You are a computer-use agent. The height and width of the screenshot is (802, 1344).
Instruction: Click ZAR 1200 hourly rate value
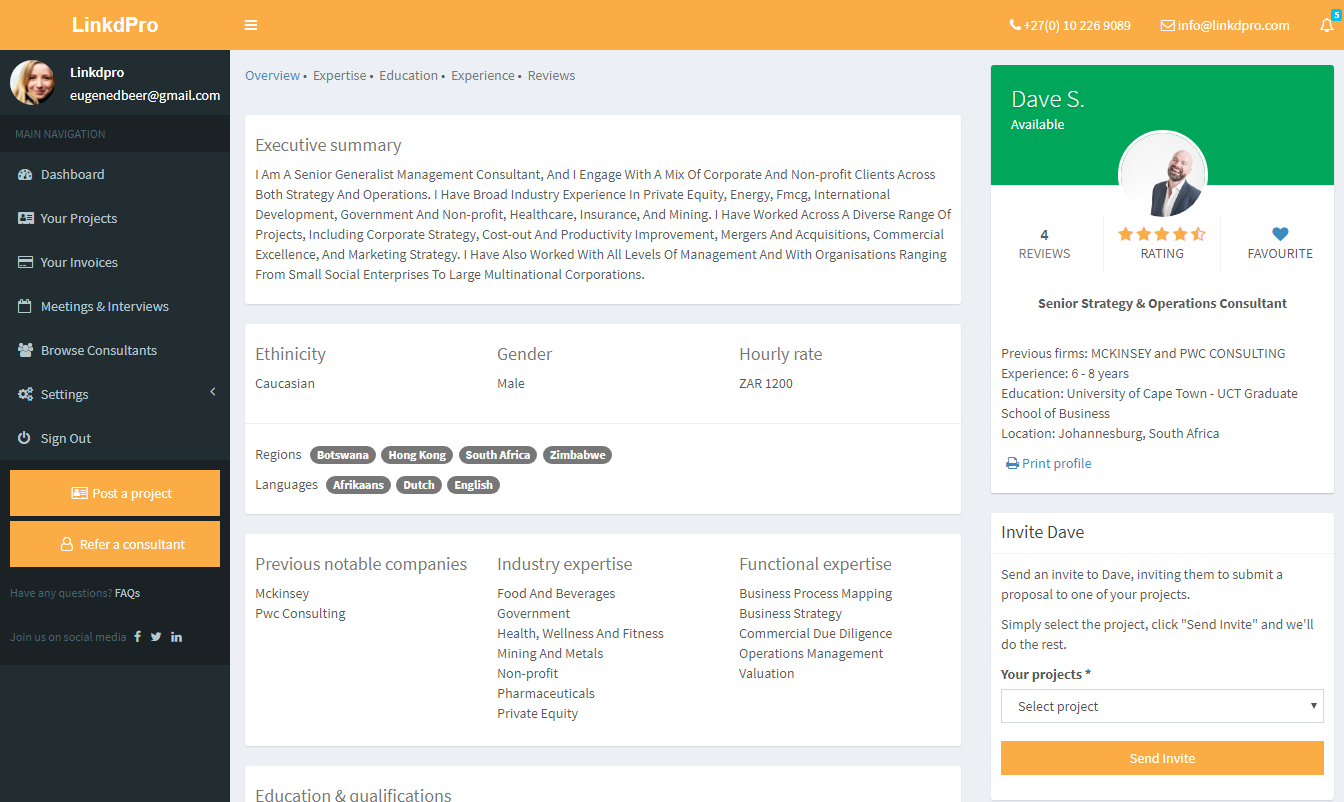[x=766, y=384]
